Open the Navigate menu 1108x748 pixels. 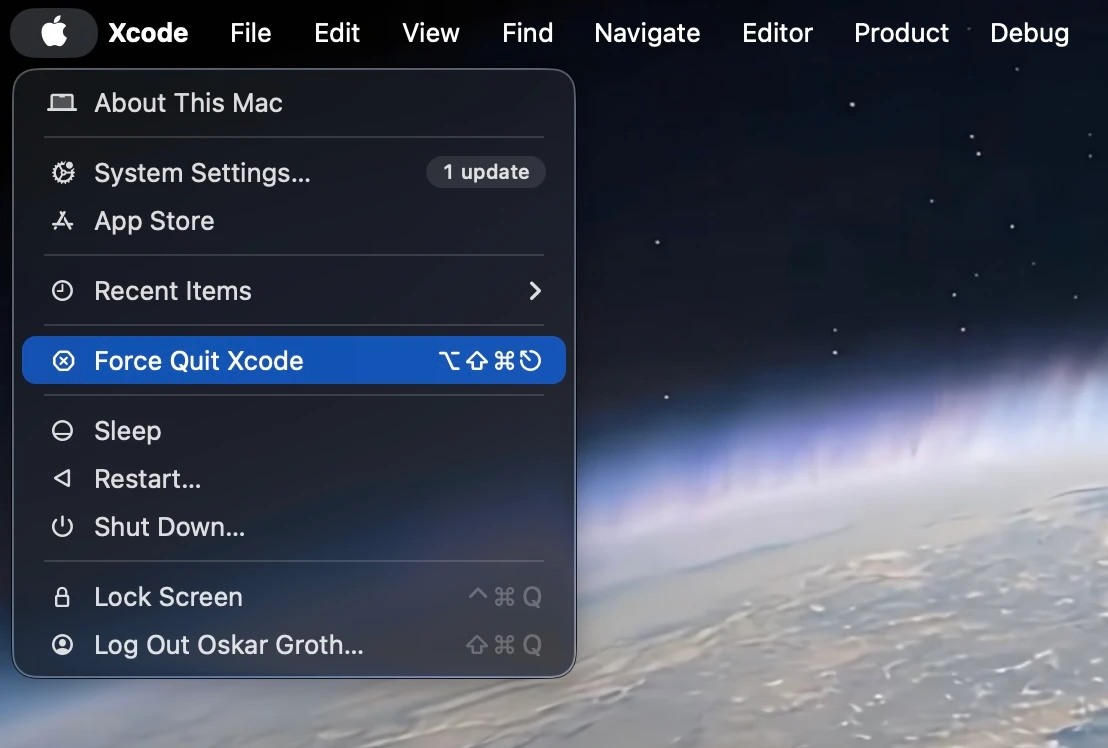click(647, 33)
